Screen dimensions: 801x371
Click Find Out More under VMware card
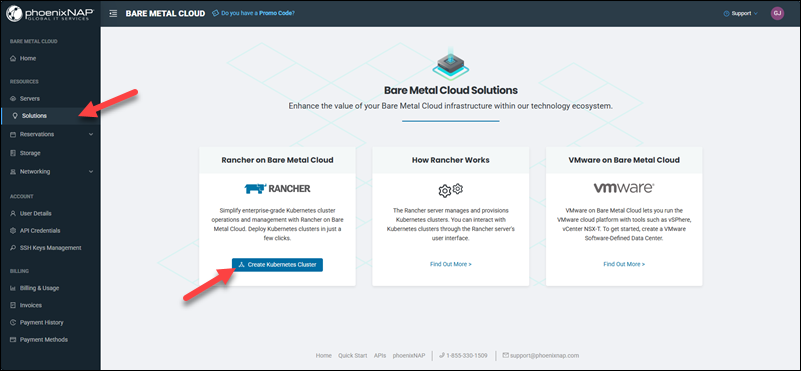[624, 264]
